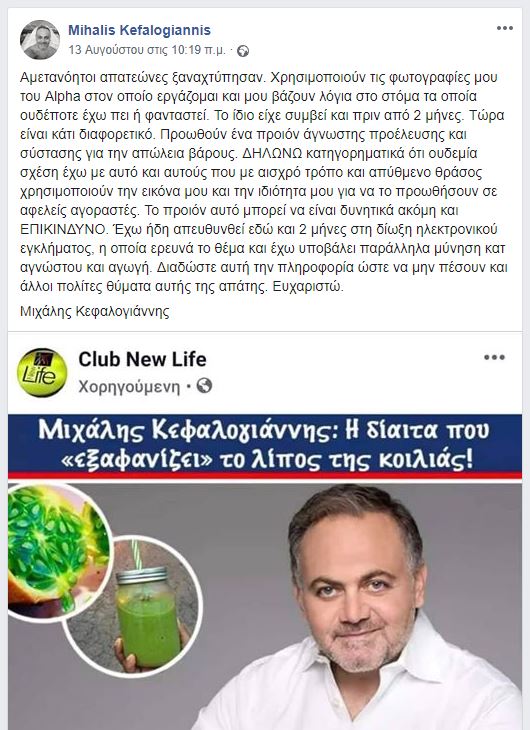Open the post timestamp 13 Αυγούστου
Viewport: 530px width, 730px height.
[x=147, y=49]
